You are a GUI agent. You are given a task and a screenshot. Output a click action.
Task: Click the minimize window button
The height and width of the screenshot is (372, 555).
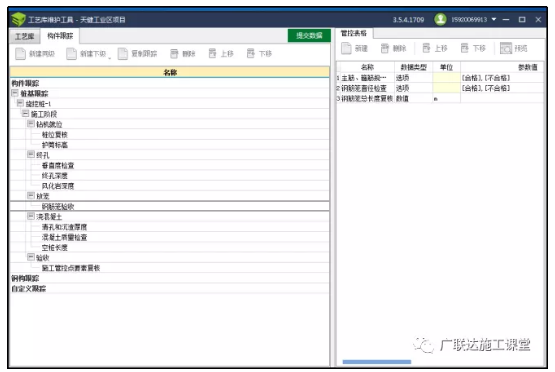(506, 19)
